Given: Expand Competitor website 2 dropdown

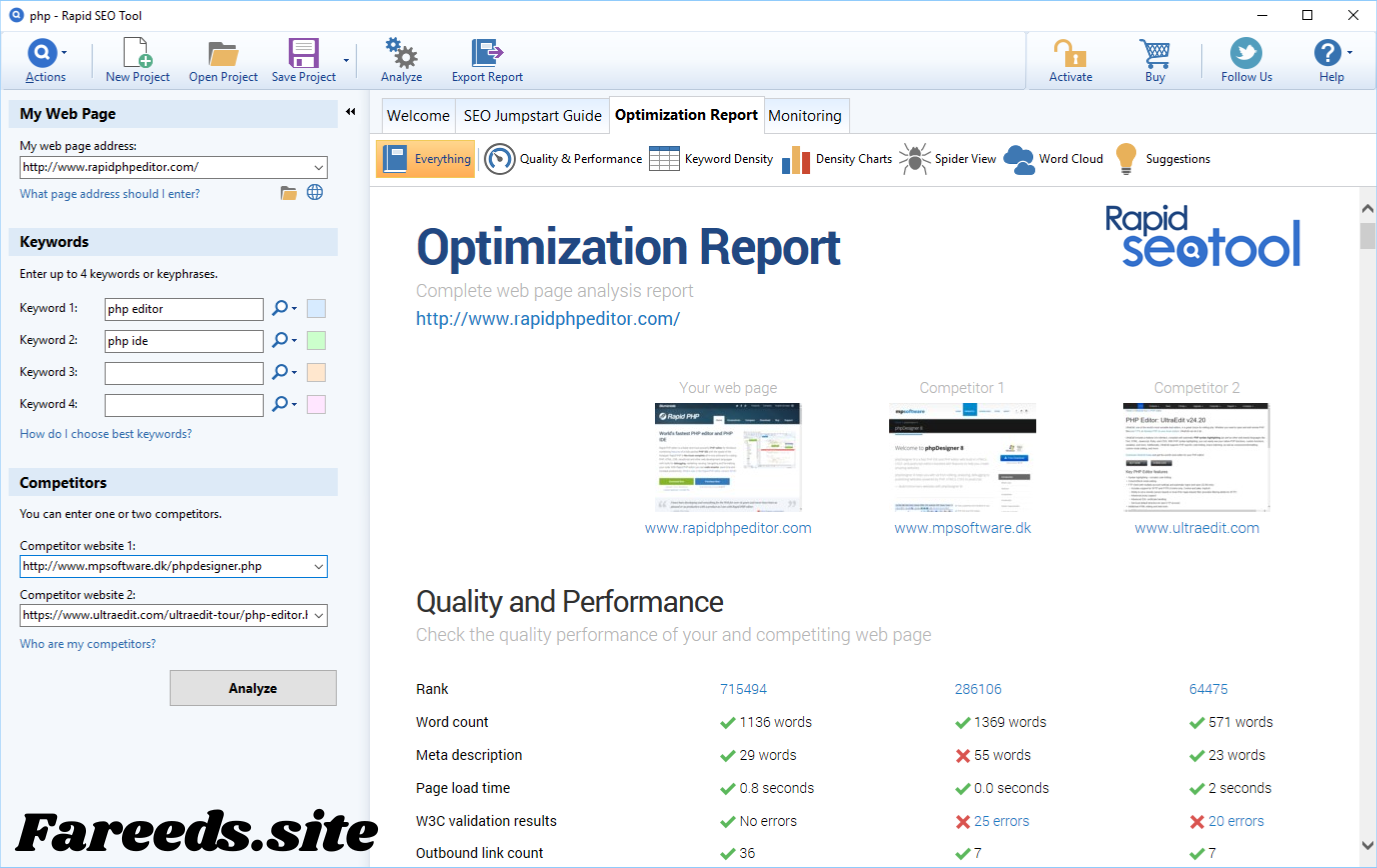Looking at the screenshot, I should (x=318, y=616).
